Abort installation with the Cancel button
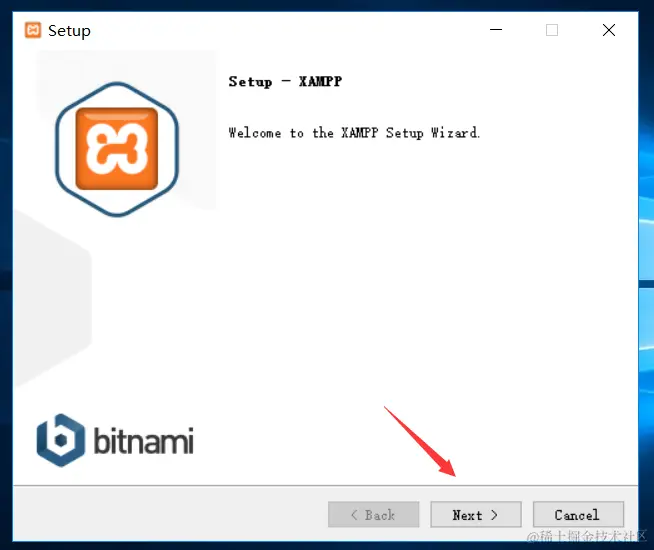654x550 pixels. [579, 515]
